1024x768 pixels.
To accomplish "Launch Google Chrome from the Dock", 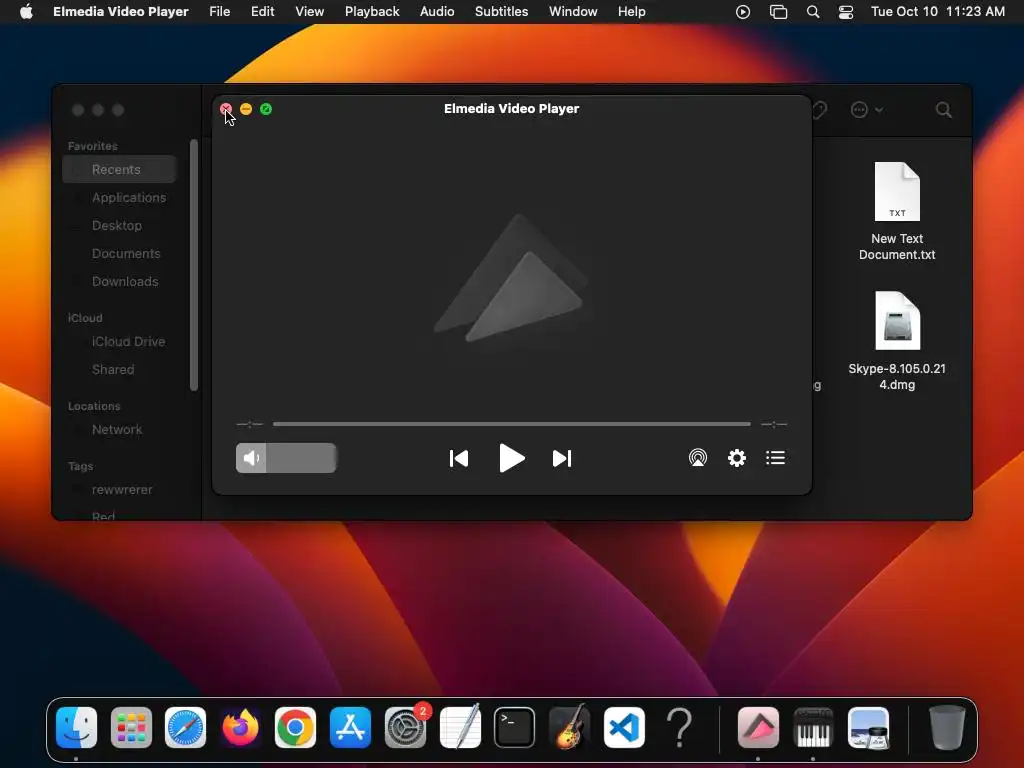I will pos(295,727).
